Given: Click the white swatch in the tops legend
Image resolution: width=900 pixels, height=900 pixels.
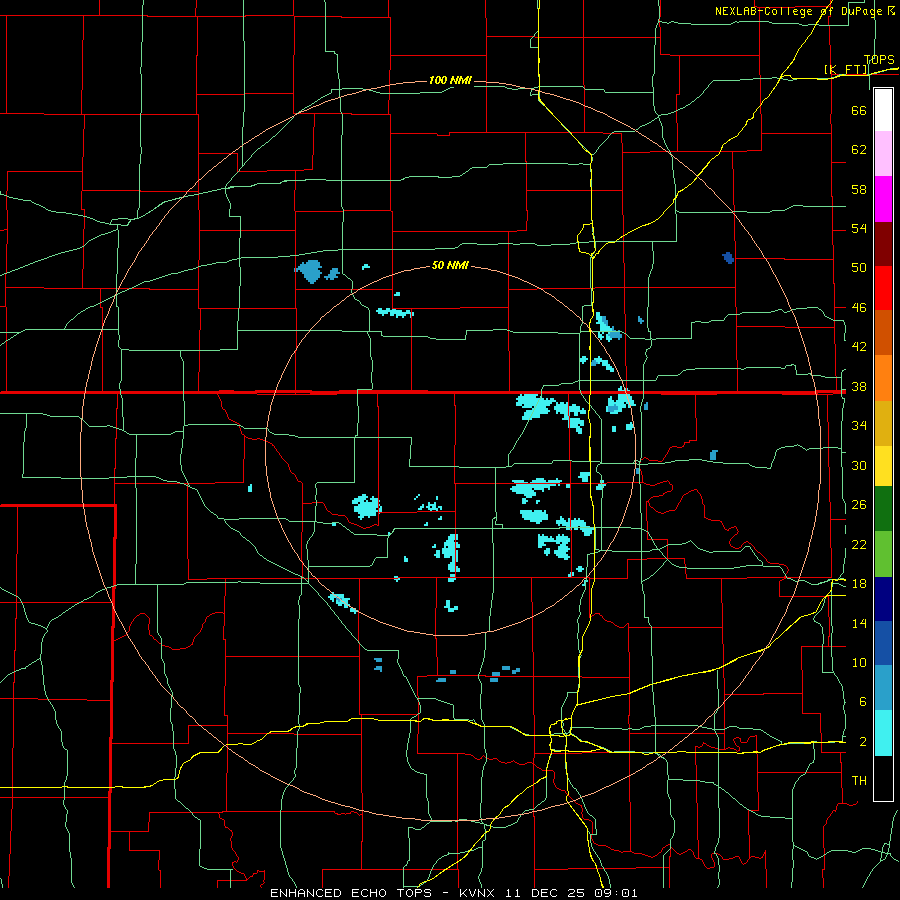Looking at the screenshot, I should [x=883, y=110].
